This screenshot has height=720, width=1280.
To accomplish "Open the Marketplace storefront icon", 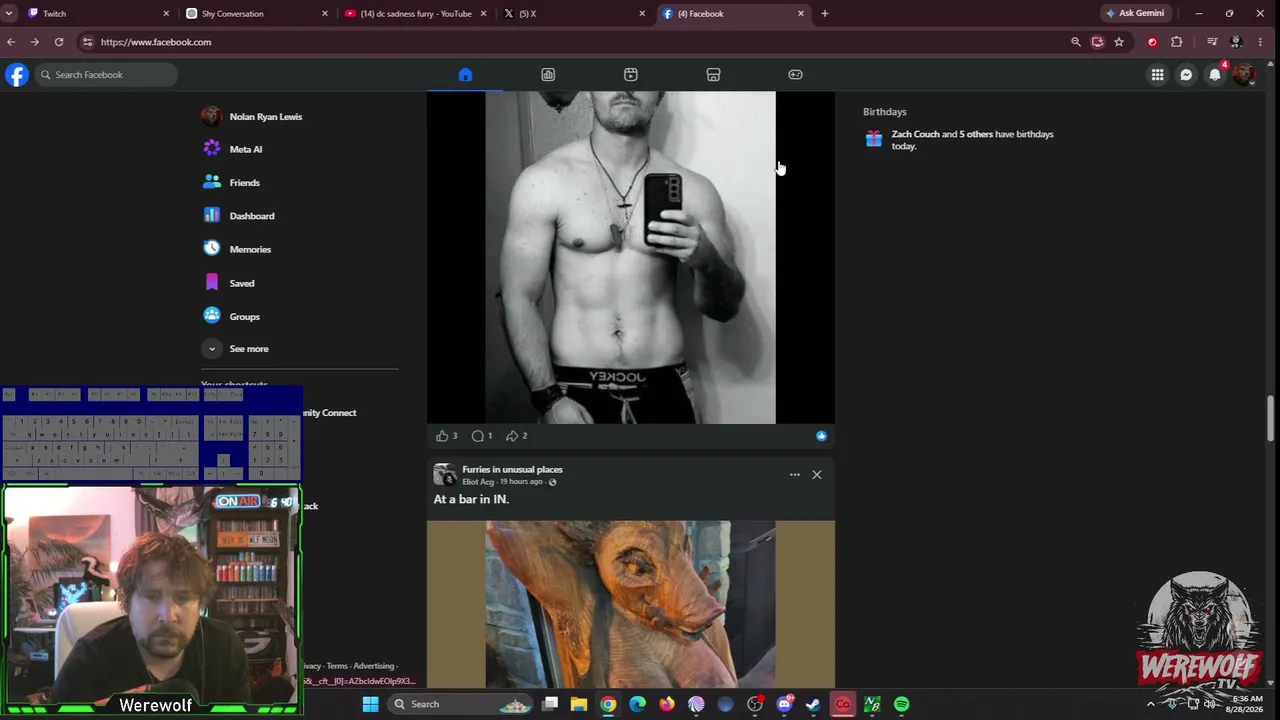I will pyautogui.click(x=713, y=75).
